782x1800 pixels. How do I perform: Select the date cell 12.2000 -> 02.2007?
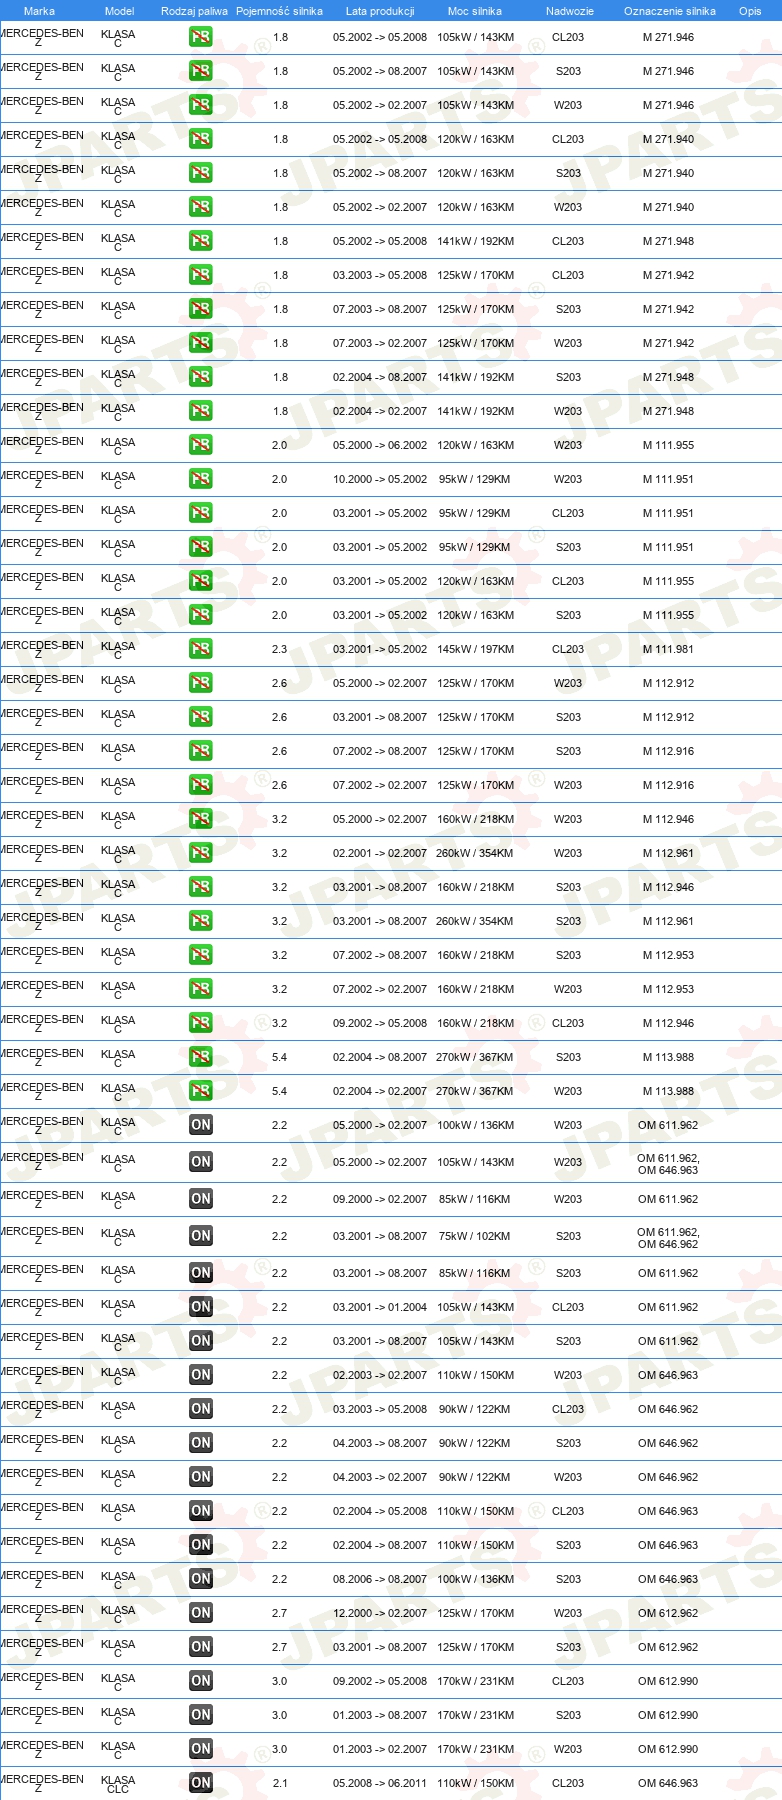coord(380,1613)
